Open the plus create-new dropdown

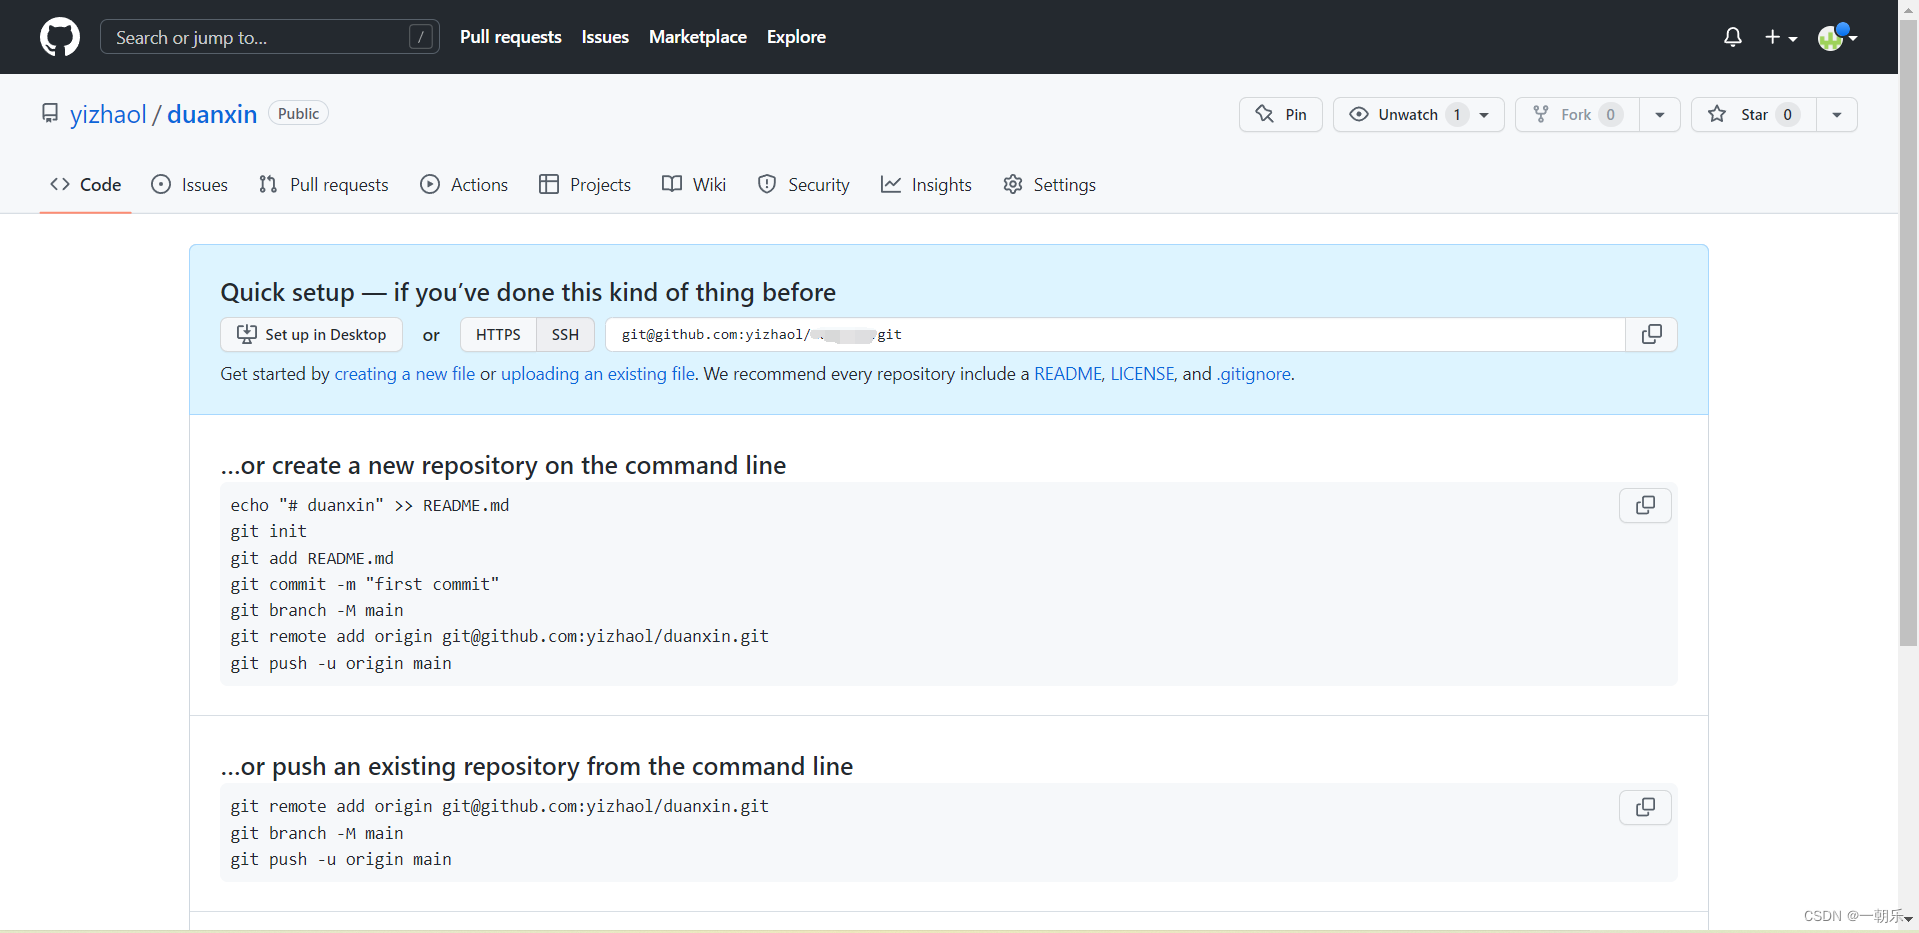pos(1781,37)
